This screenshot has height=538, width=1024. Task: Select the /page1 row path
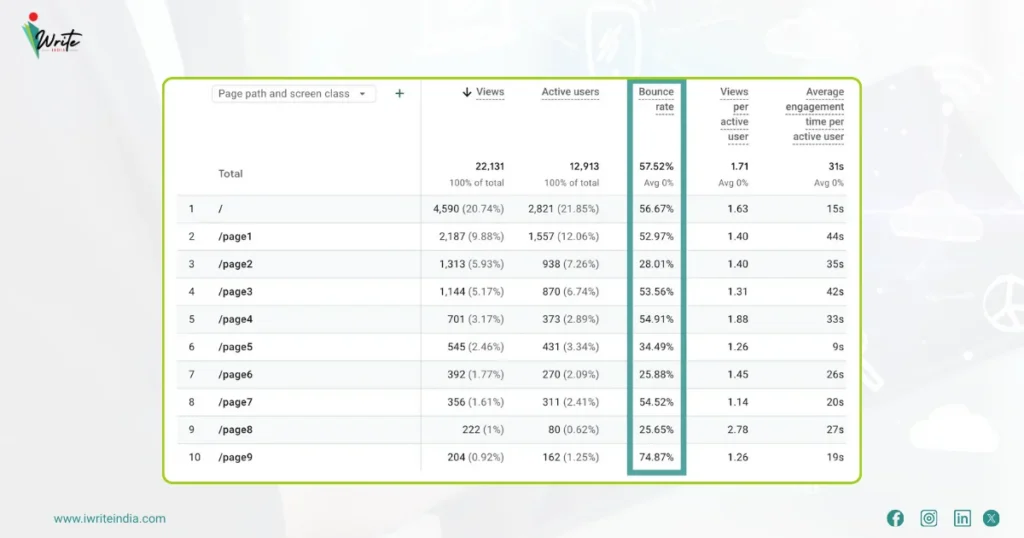pyautogui.click(x=235, y=236)
